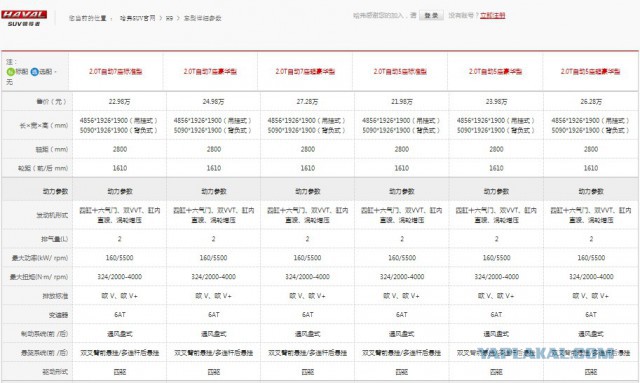Image resolution: width=640 pixels, height=383 pixels.
Task: Click the price cell 26.28万
Action: (591, 101)
